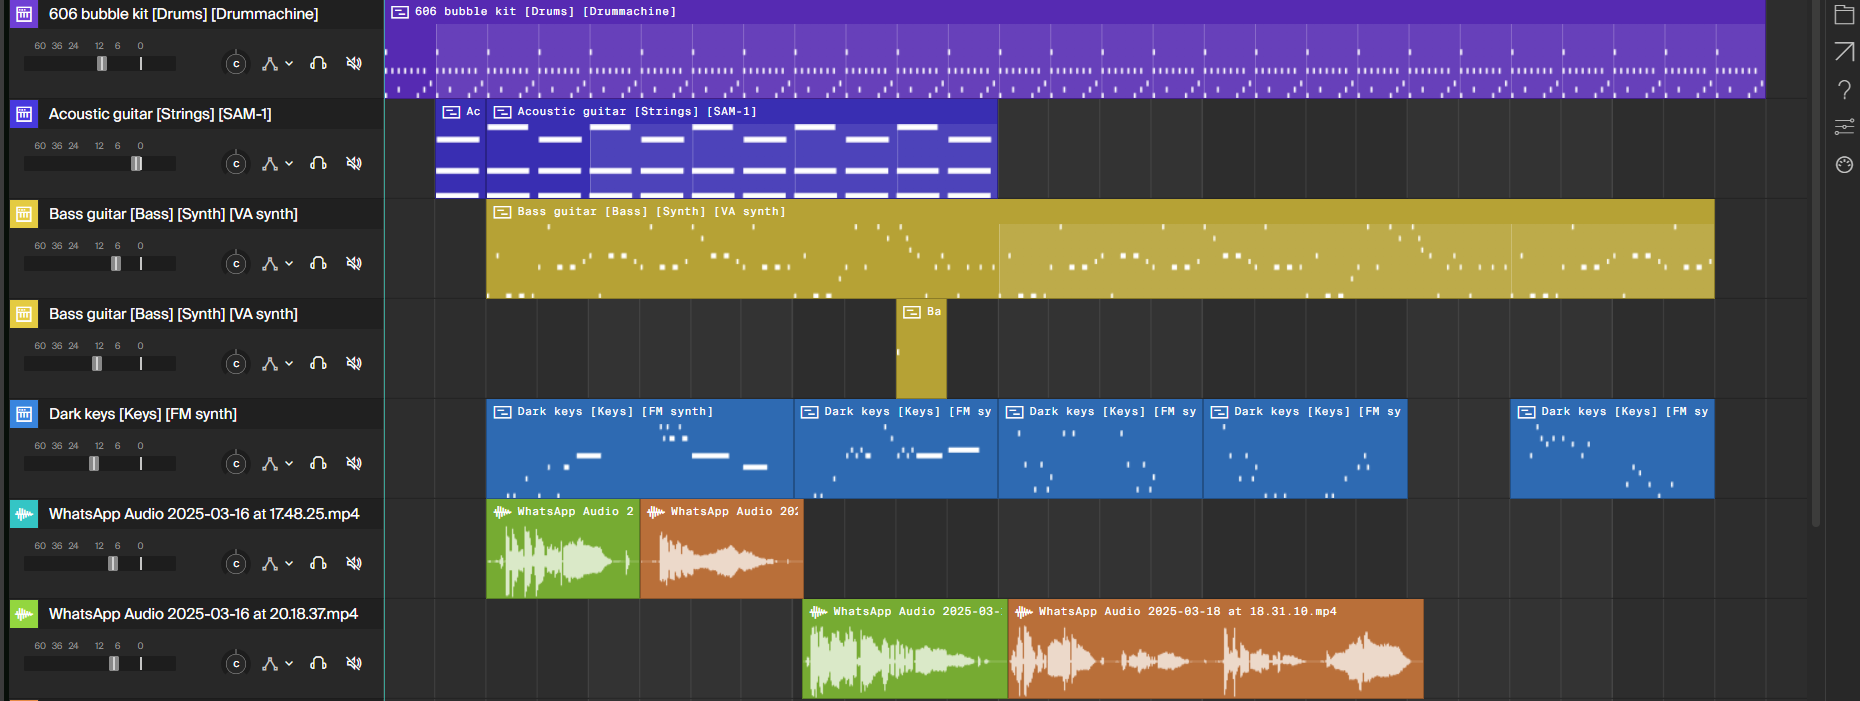
Task: Expand automation dropdown chevron on Acoustic guitar
Action: [x=289, y=164]
